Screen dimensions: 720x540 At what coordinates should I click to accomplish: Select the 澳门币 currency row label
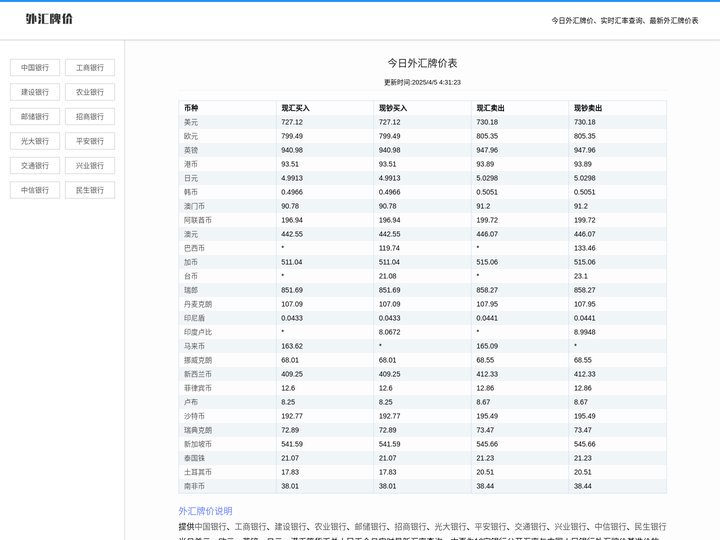click(194, 206)
